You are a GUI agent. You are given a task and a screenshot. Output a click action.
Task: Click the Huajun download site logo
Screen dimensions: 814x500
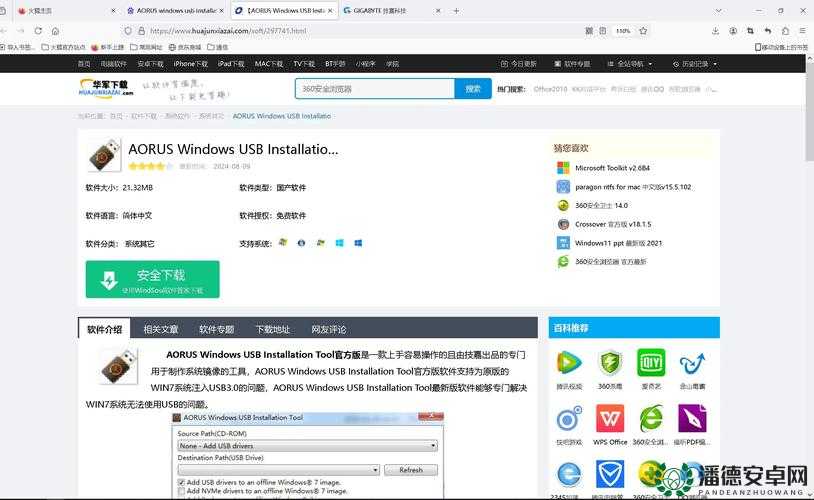coord(106,88)
